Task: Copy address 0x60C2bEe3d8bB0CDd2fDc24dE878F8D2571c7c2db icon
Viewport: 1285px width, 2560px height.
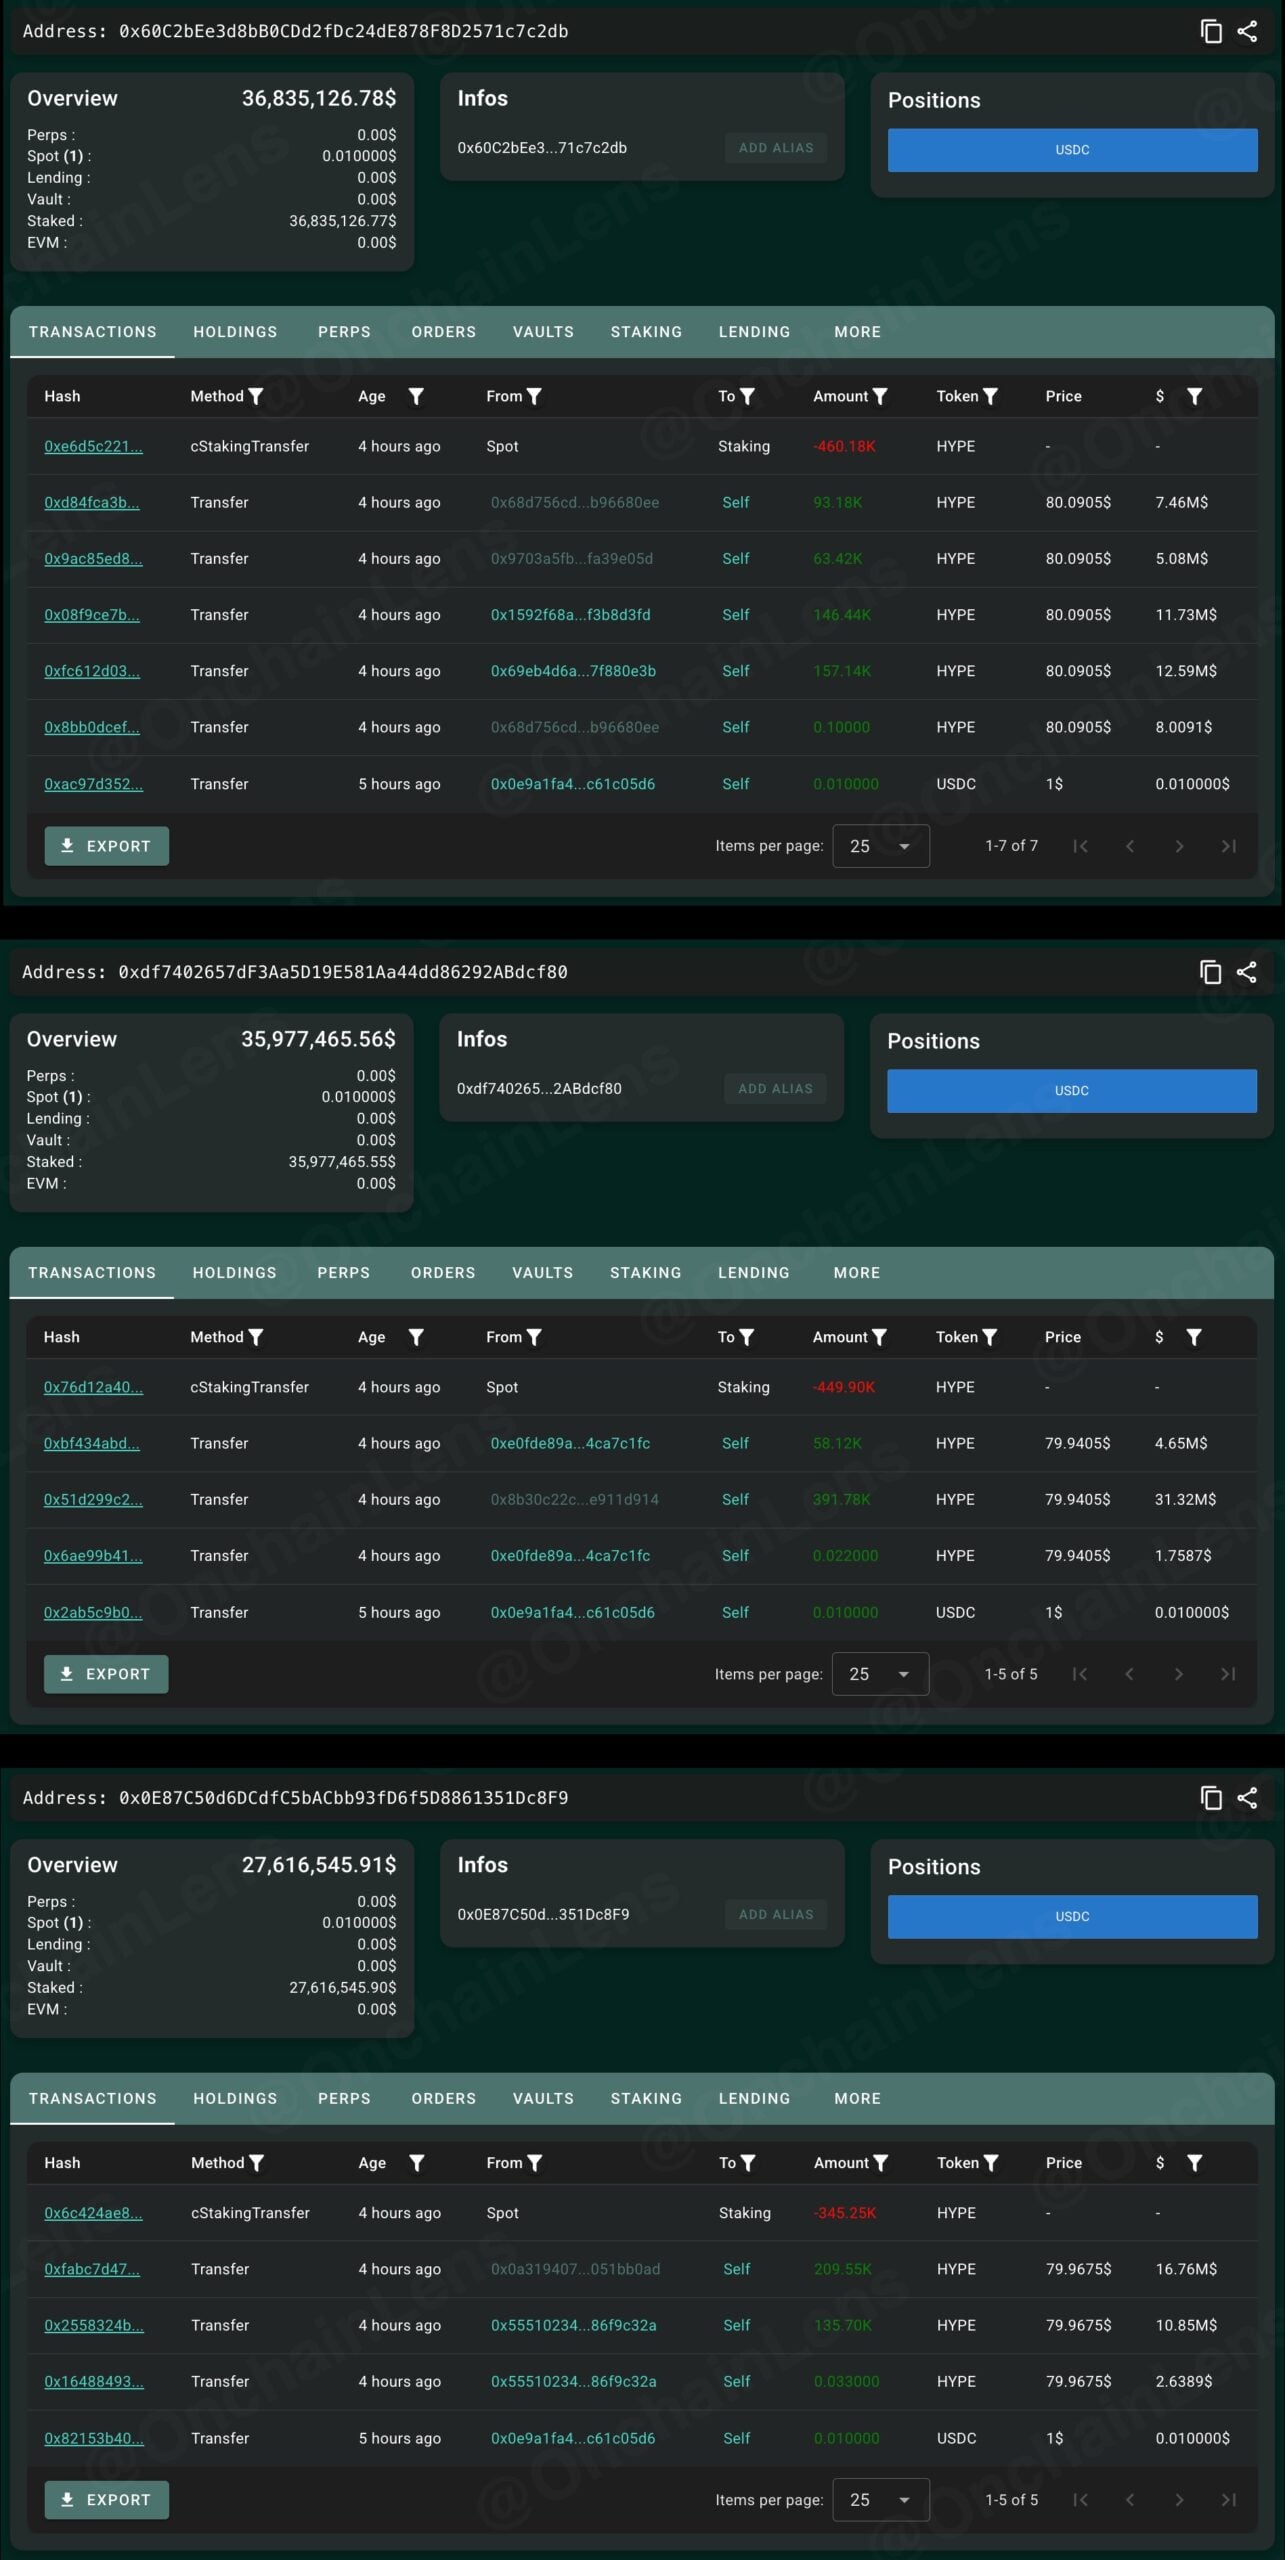Action: [1211, 31]
